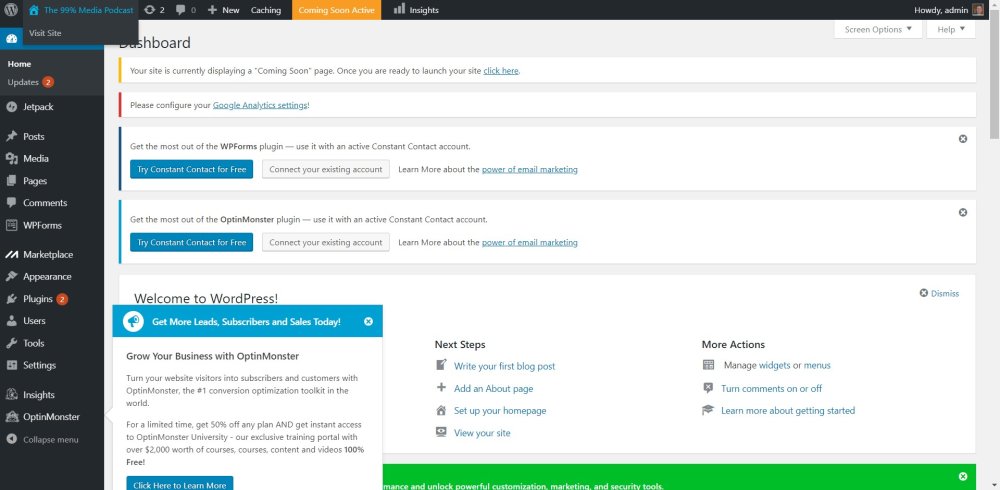Image resolution: width=1000 pixels, height=490 pixels.
Task: Click the New plus icon
Action: [212, 10]
